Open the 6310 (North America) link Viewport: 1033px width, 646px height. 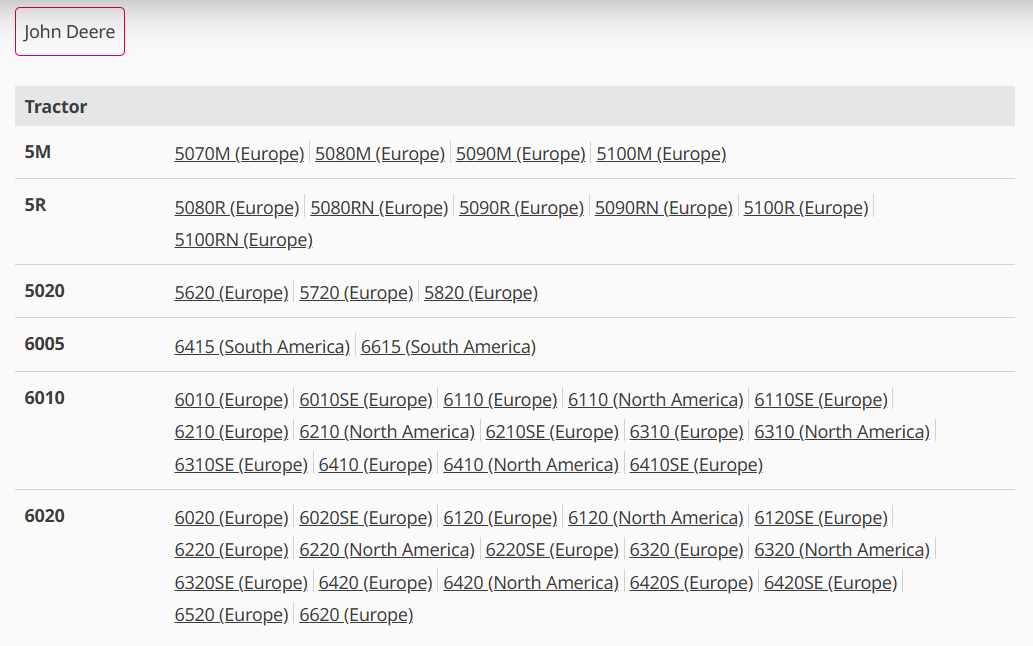pyautogui.click(x=842, y=432)
